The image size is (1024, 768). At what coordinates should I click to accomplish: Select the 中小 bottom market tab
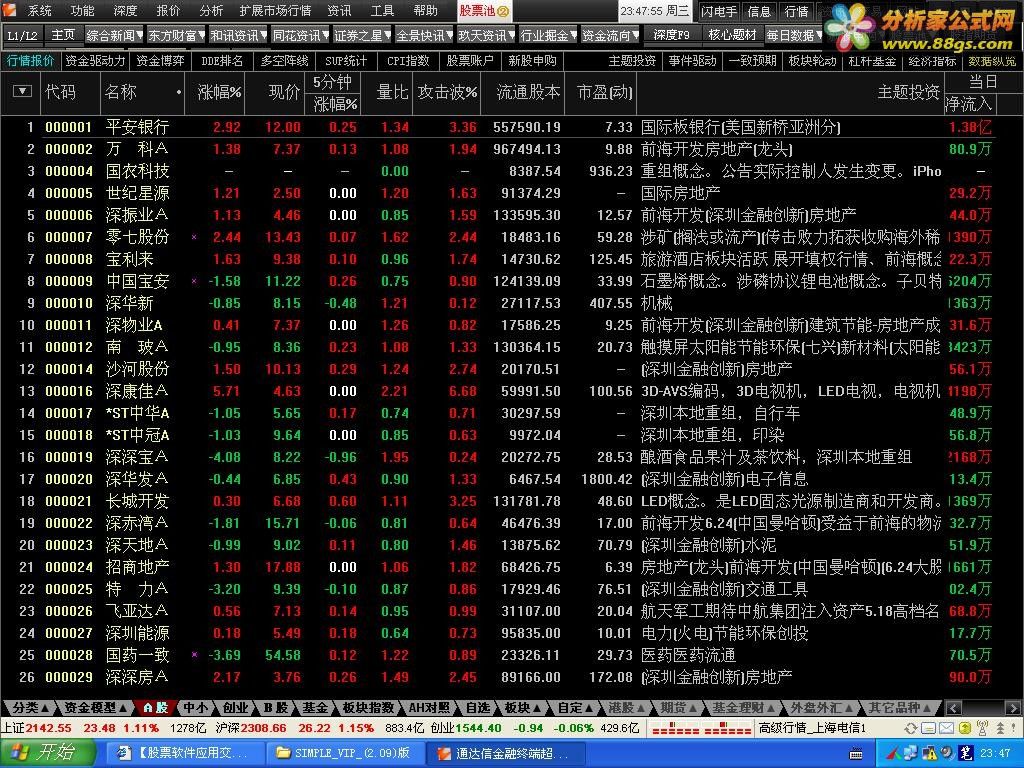[x=195, y=707]
